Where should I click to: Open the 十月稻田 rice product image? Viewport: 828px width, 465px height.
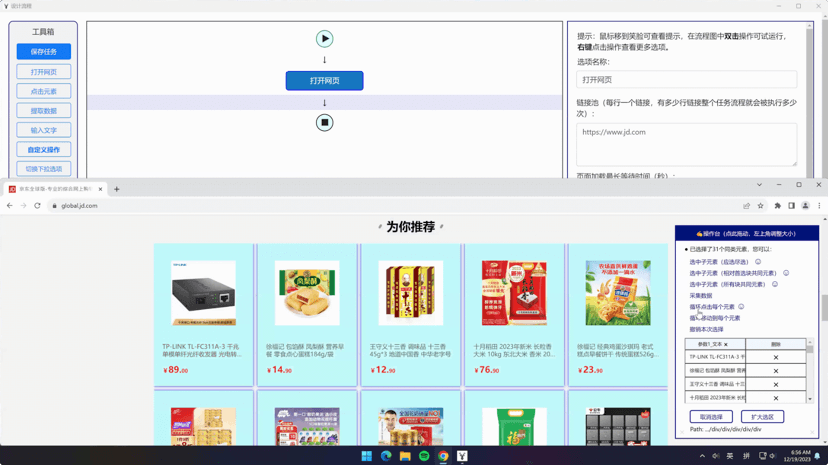tap(514, 293)
